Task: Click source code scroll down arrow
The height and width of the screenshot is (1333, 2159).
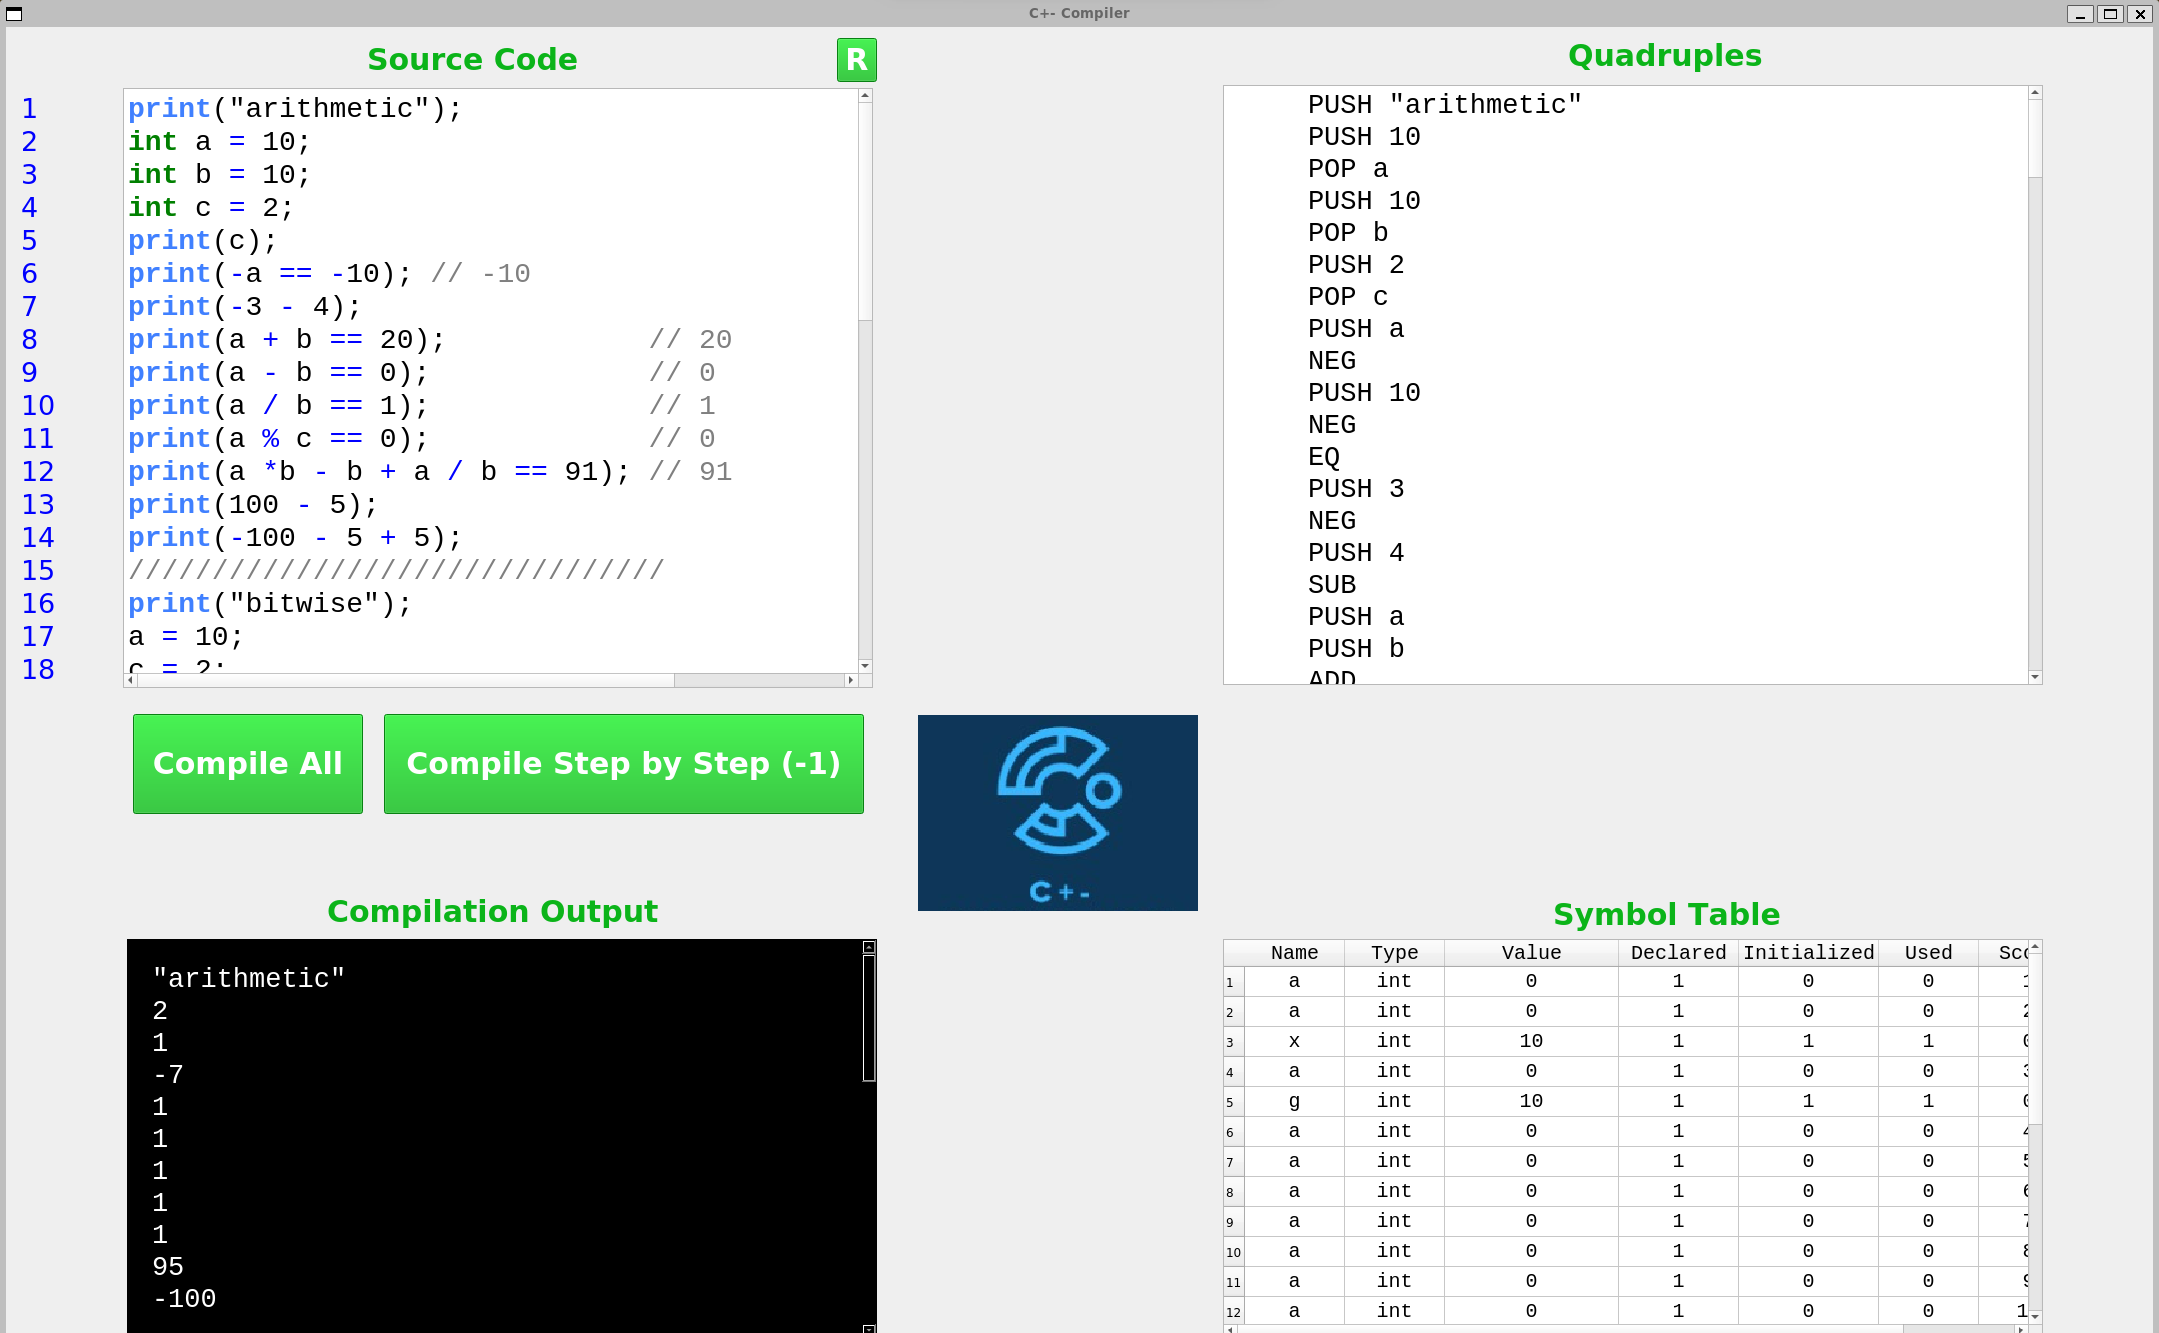Action: pos(865,665)
